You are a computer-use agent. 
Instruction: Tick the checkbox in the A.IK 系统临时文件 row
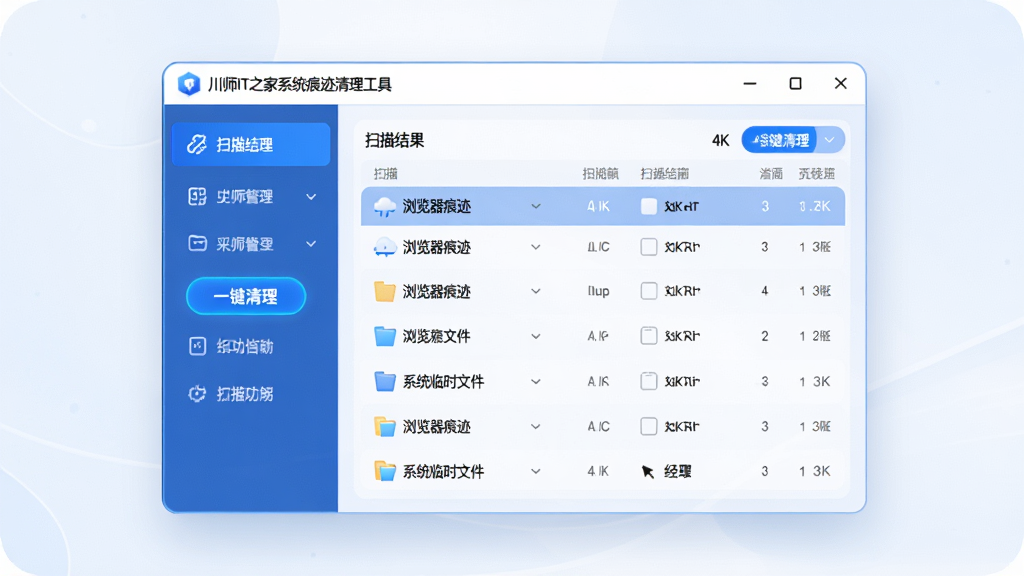[648, 381]
